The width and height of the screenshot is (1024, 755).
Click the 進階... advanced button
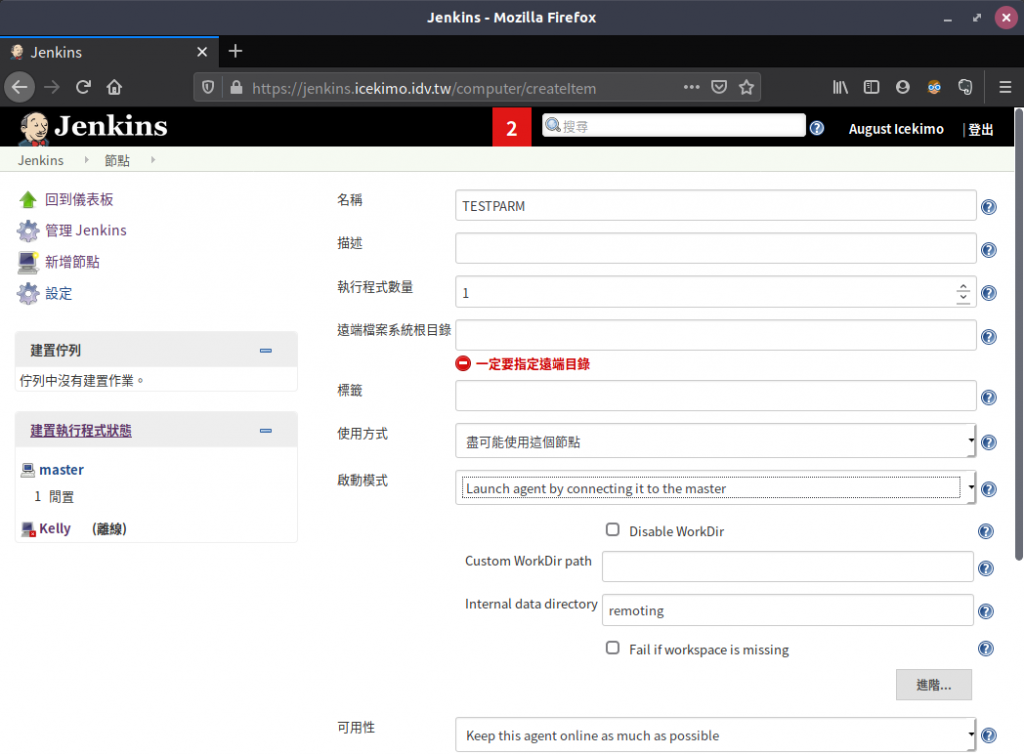933,685
